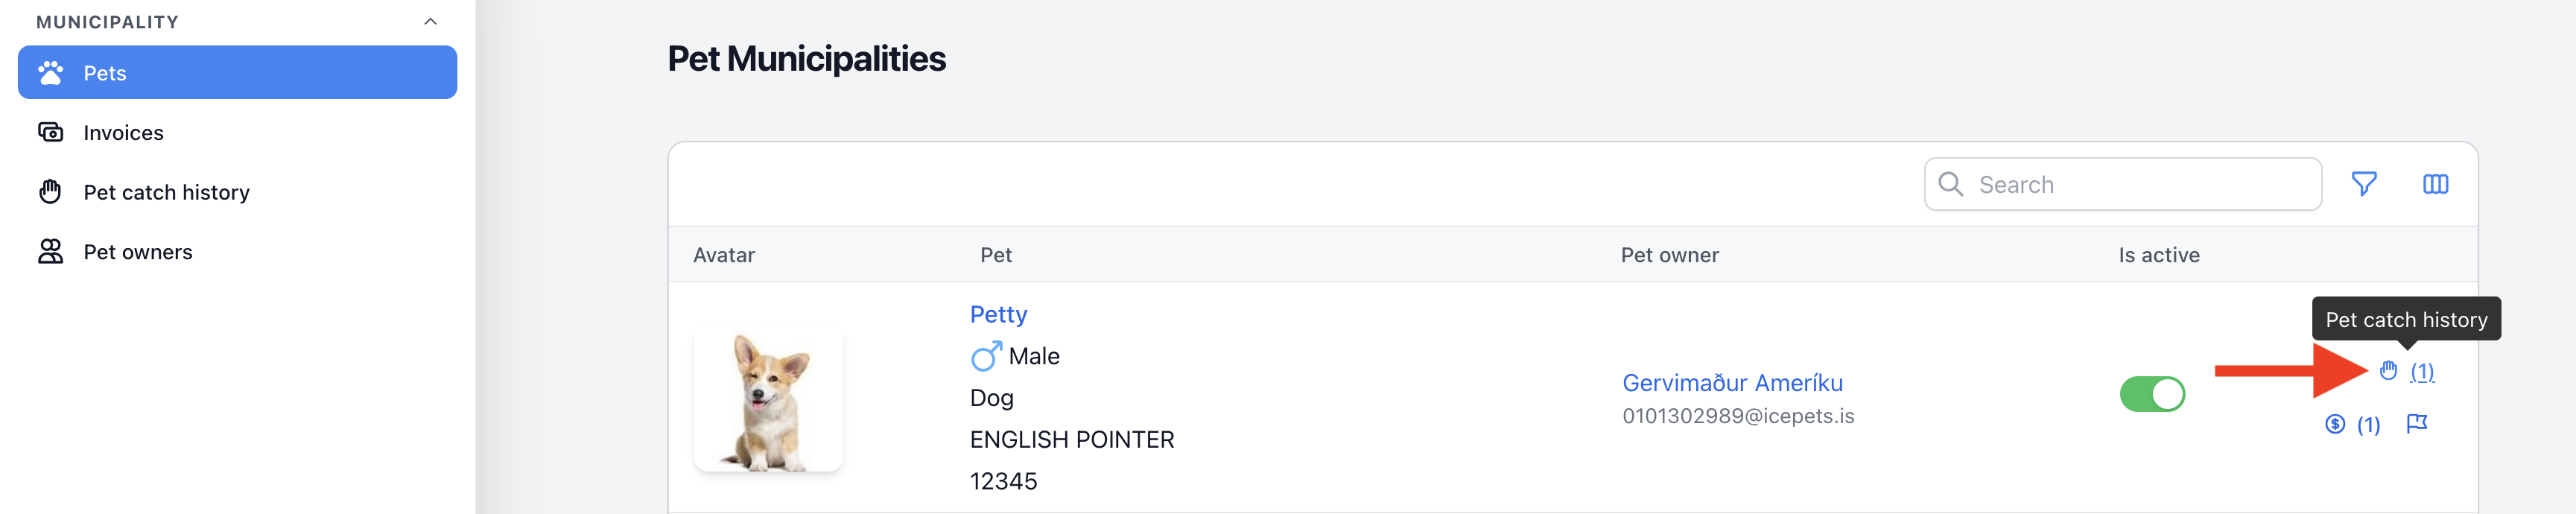Open the Petty pet link
Image resolution: width=2576 pixels, height=514 pixels.
(x=998, y=314)
